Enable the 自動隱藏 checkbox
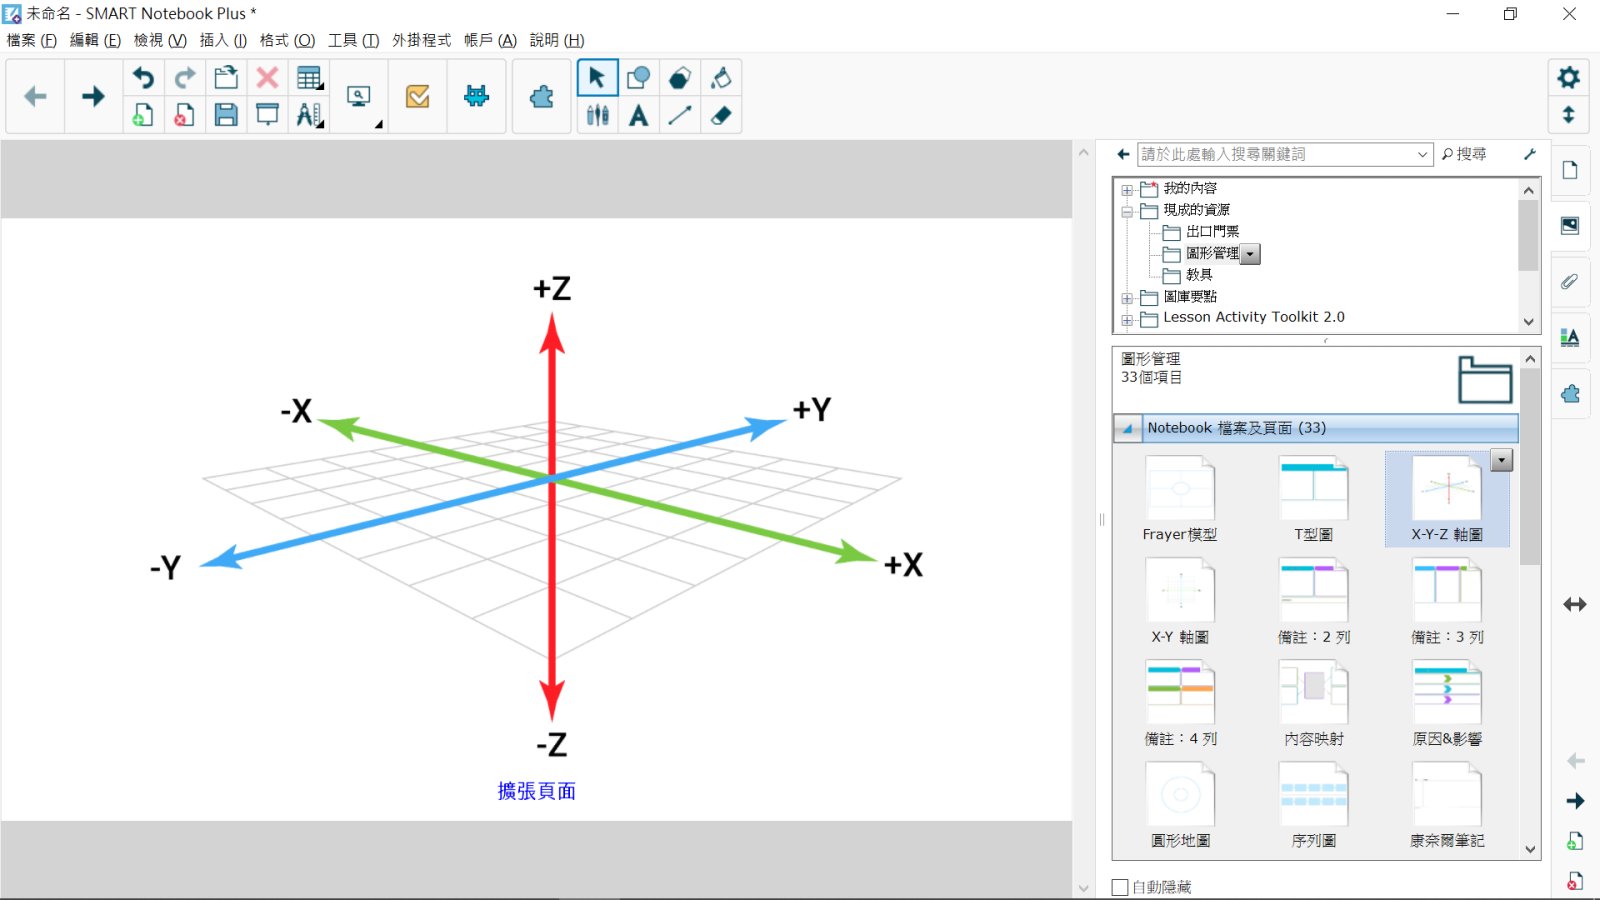This screenshot has height=900, width=1600. [x=1120, y=887]
